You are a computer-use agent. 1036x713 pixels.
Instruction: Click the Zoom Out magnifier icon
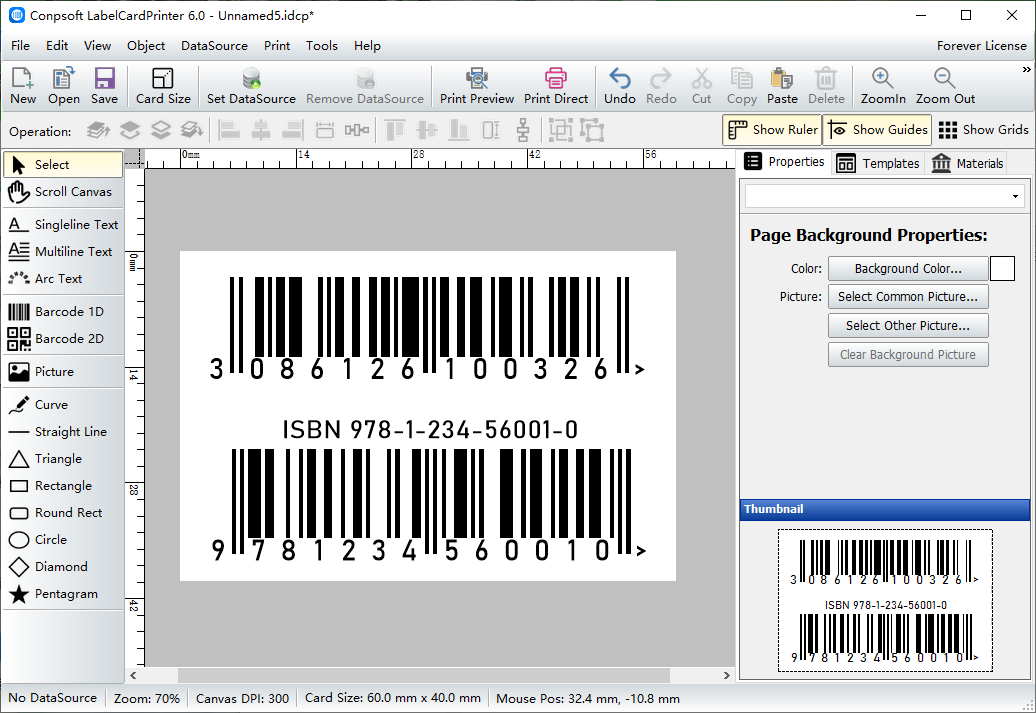(945, 78)
